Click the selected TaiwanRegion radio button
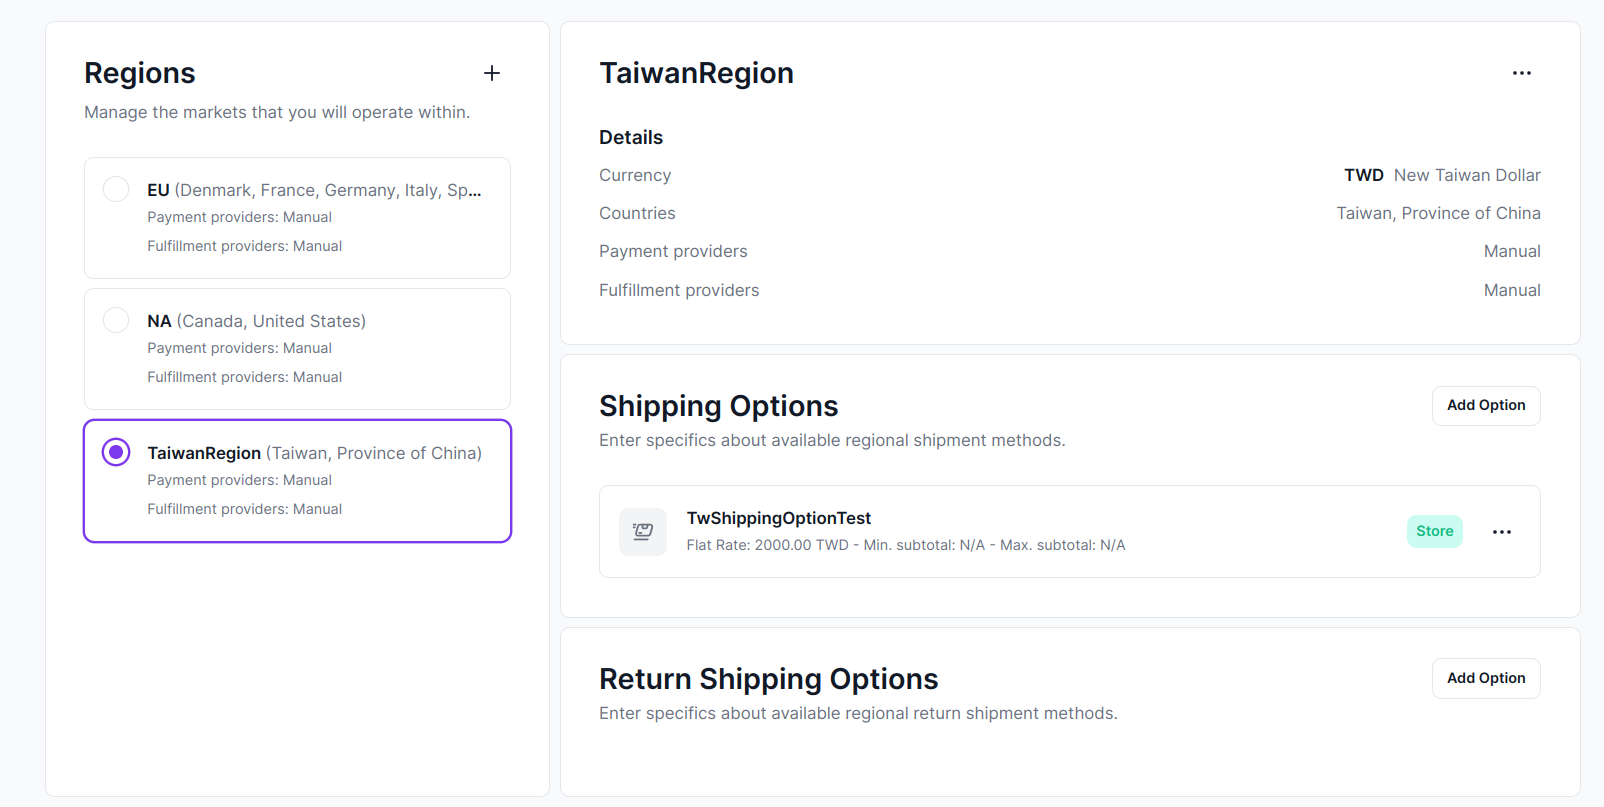Screen dimensions: 1604x807 click(x=116, y=452)
